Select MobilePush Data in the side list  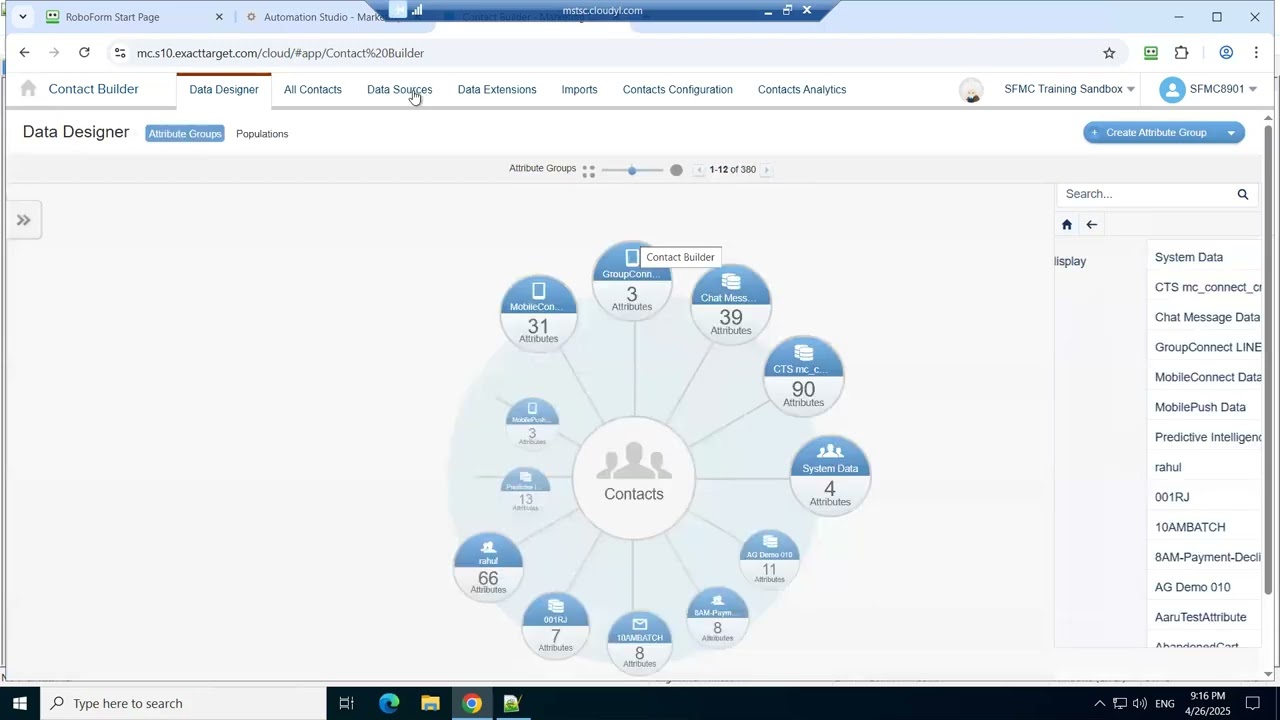point(1200,407)
